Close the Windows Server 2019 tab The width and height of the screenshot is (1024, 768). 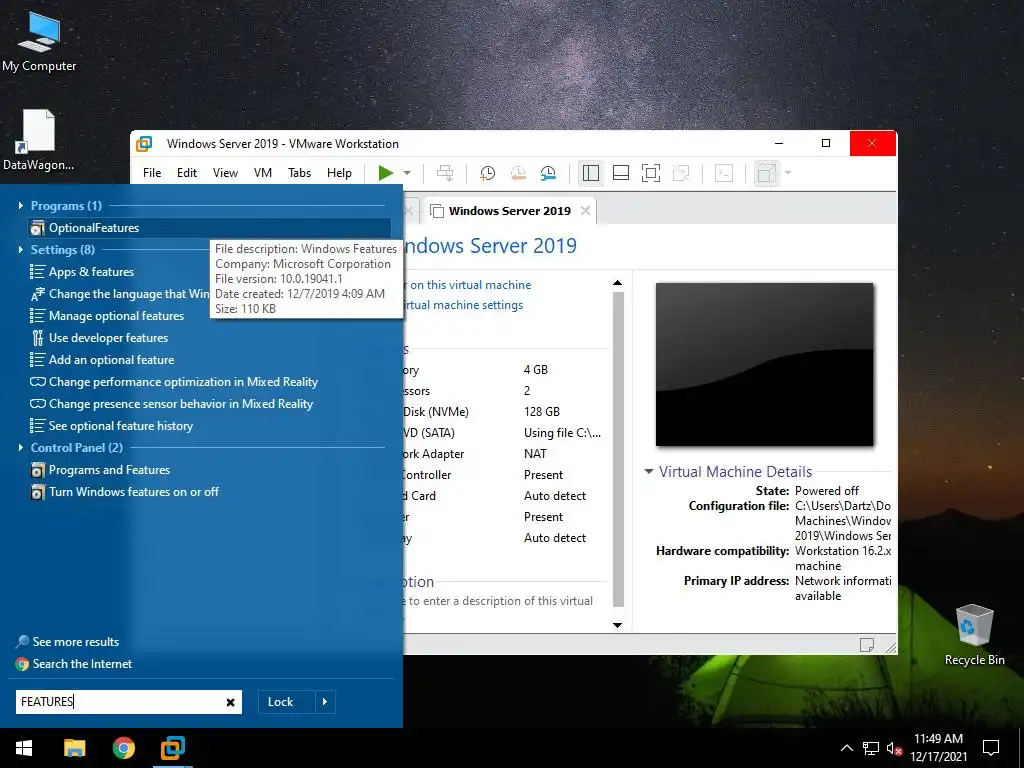585,210
